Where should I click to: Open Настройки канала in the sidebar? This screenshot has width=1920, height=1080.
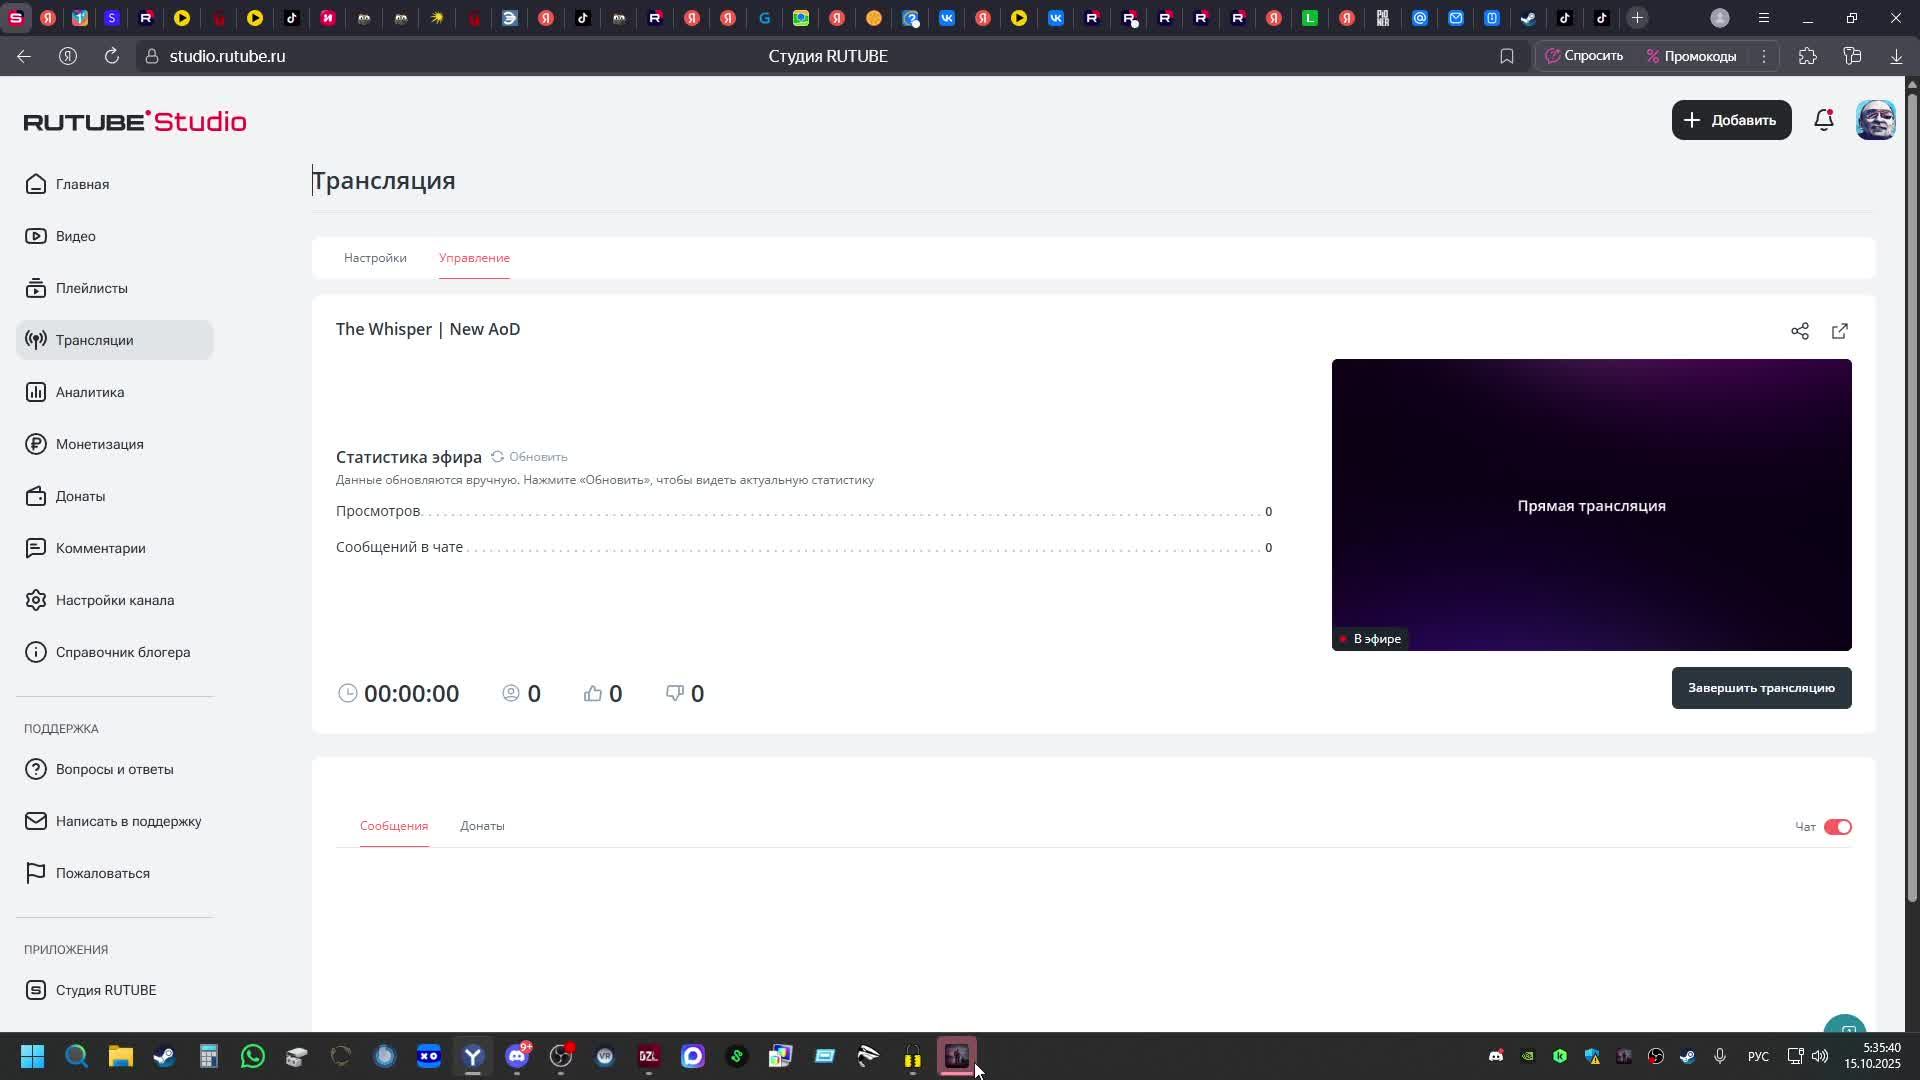point(114,600)
